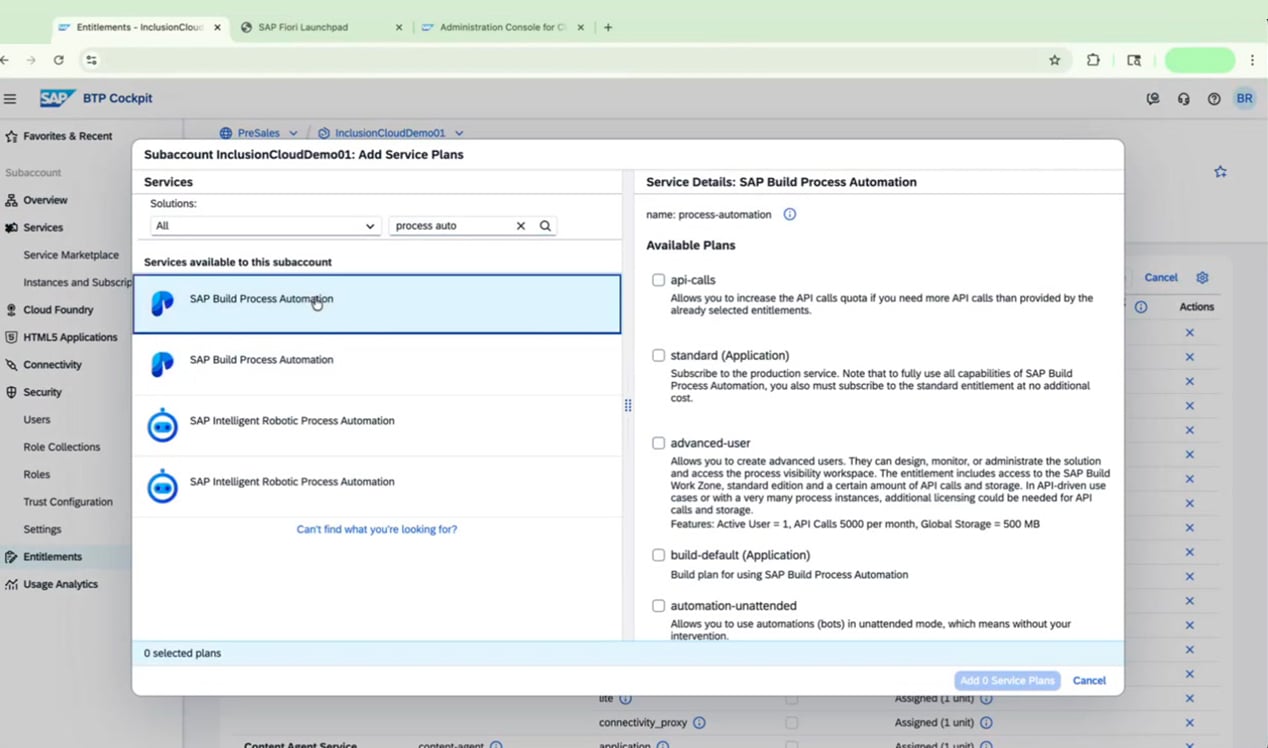This screenshot has width=1268, height=748.
Task: Open Service Marketplace in sidebar
Action: point(71,255)
